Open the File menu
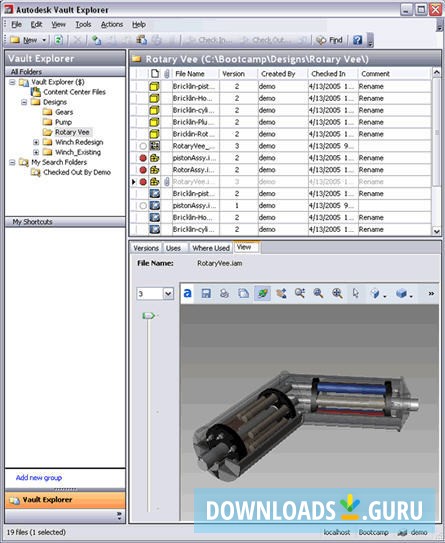Image resolution: width=445 pixels, height=543 pixels. [x=16, y=24]
